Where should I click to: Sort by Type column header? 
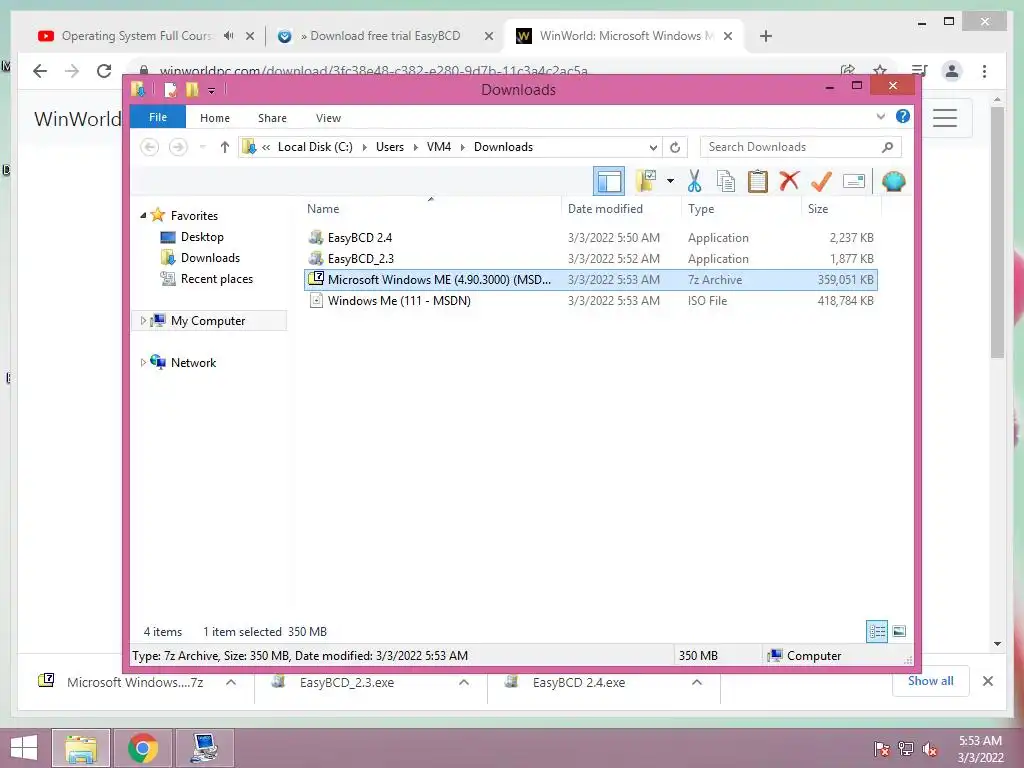(701, 209)
